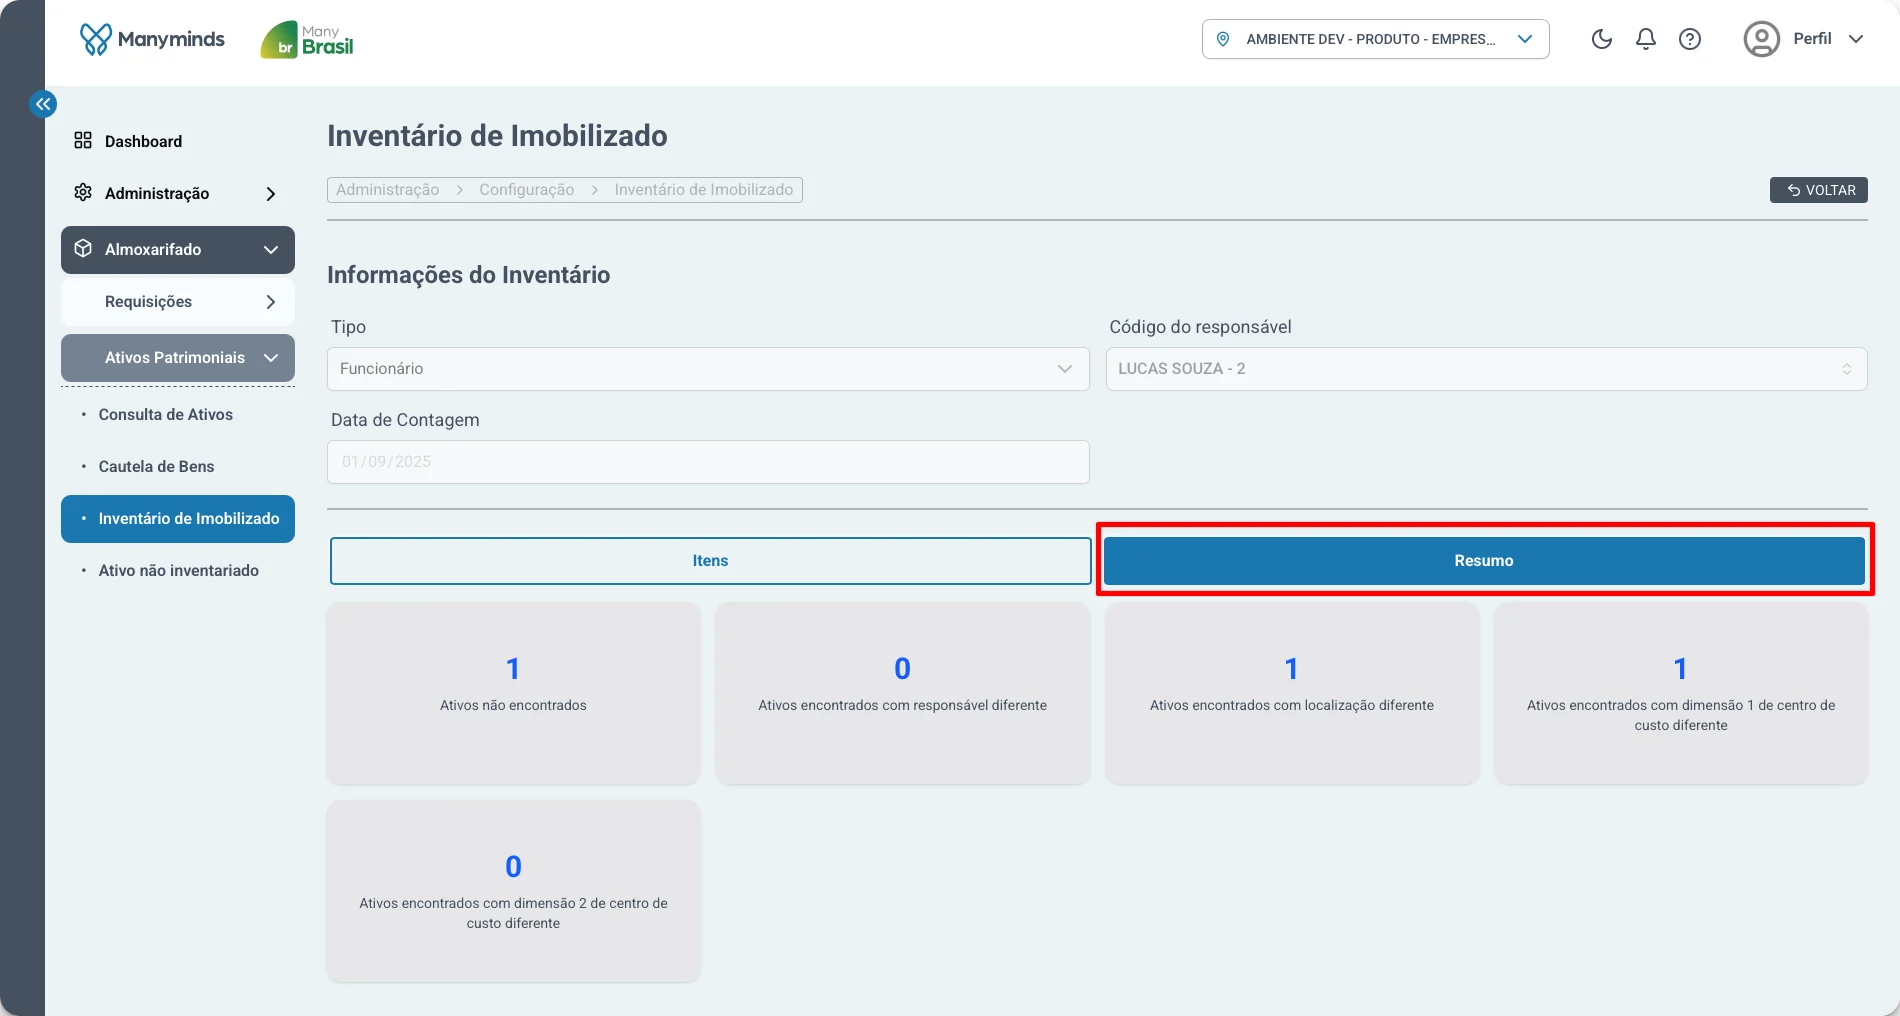Screen dimensions: 1900x1016
Task: Expand the Administração submenu arrow
Action: coord(271,194)
